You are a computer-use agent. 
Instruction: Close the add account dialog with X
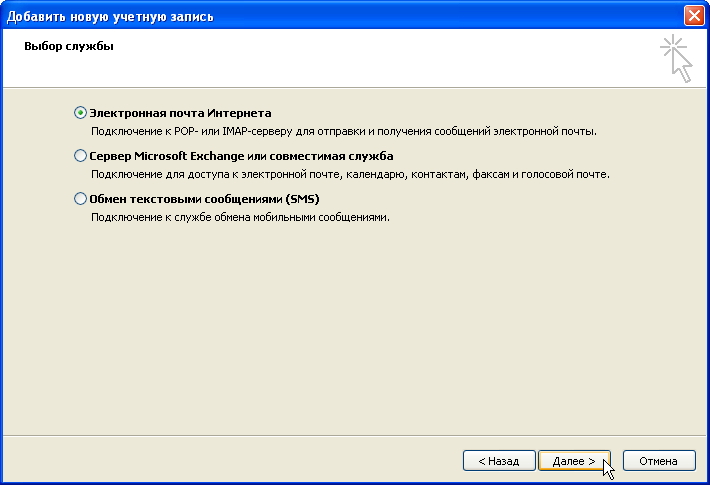coord(694,16)
